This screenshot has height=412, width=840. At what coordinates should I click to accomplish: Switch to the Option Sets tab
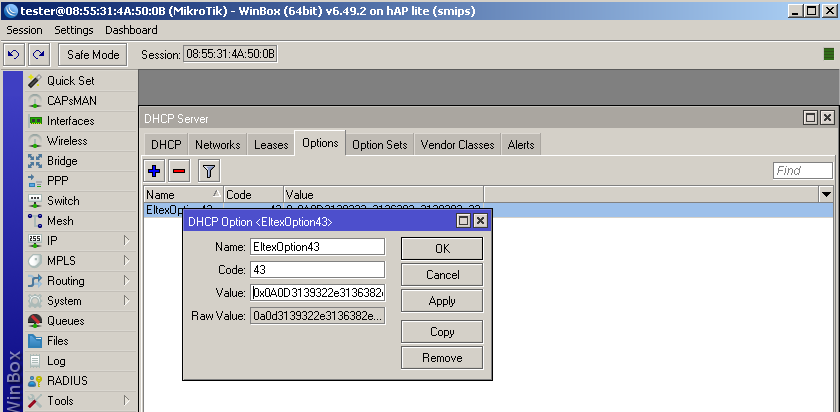[x=380, y=145]
